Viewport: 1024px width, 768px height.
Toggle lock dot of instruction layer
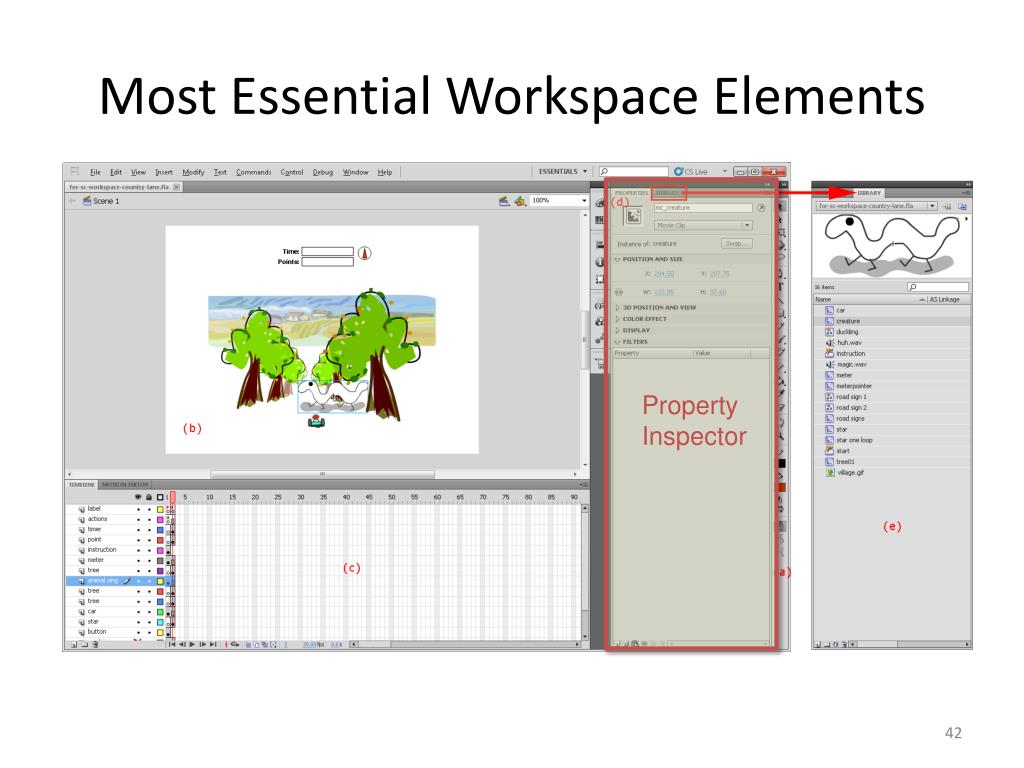tap(149, 551)
